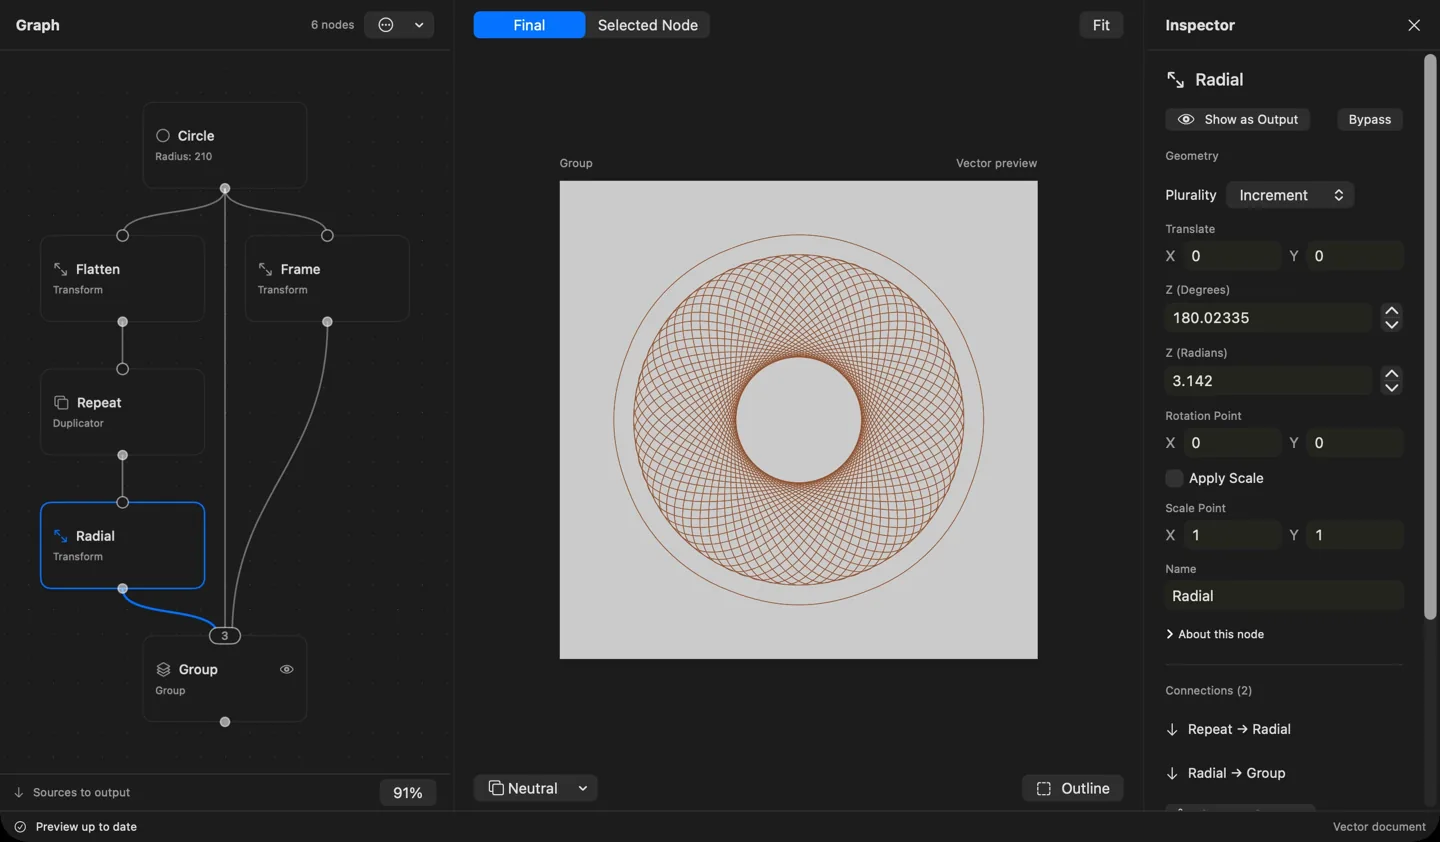Click the vector preview canvas artwork
1440x842 pixels.
pos(799,420)
